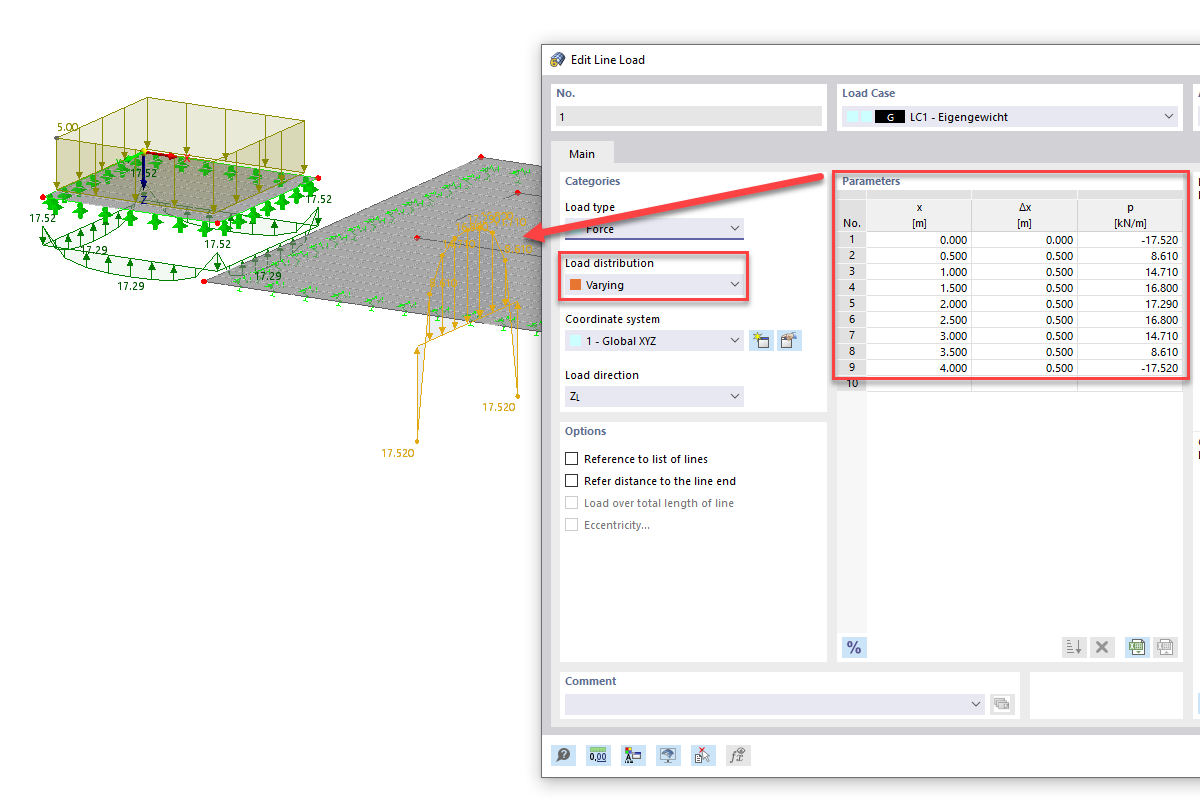Viewport: 1200px width, 800px height.
Task: Enable Reference to list of lines
Action: (x=571, y=458)
